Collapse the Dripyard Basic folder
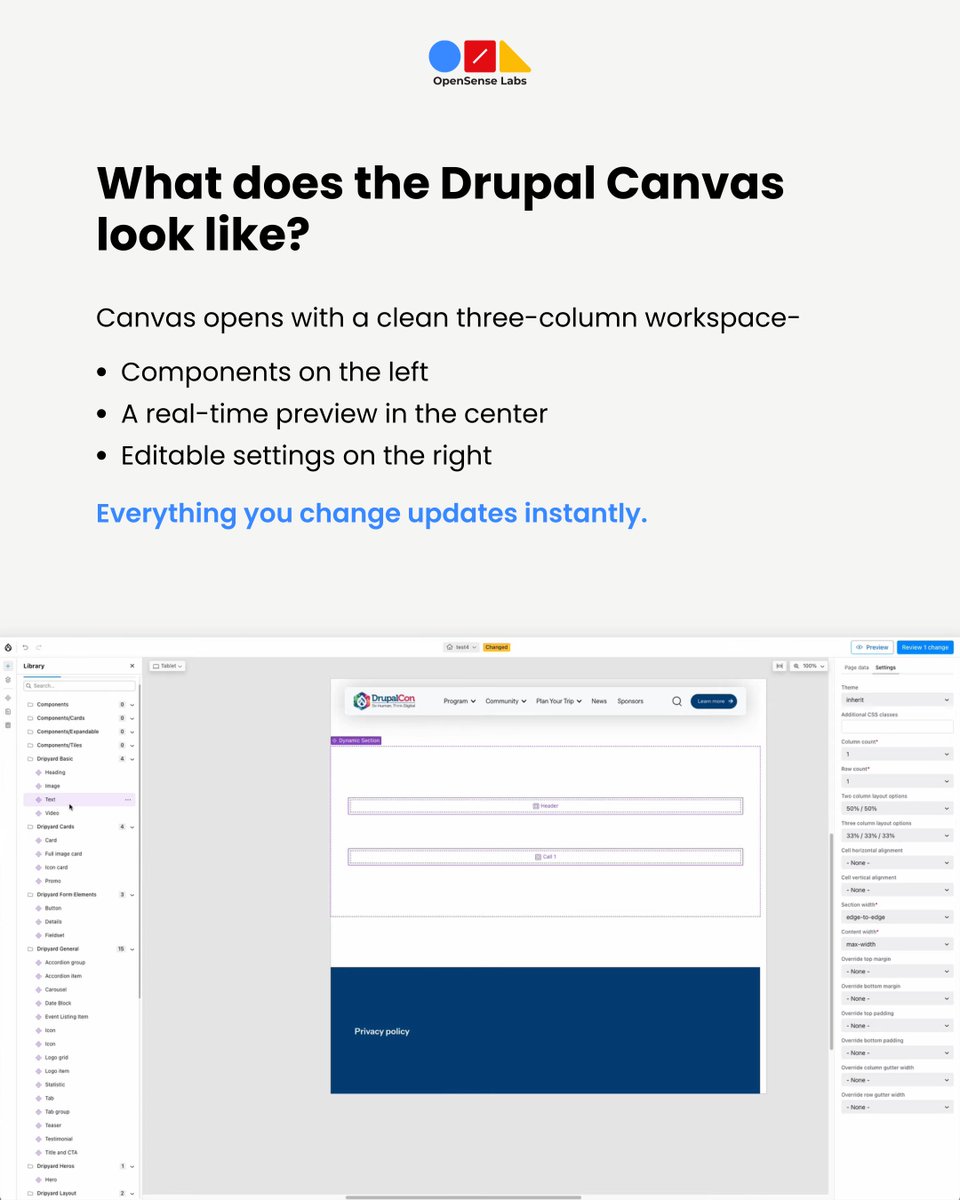The height and width of the screenshot is (1200, 960). pos(132,759)
